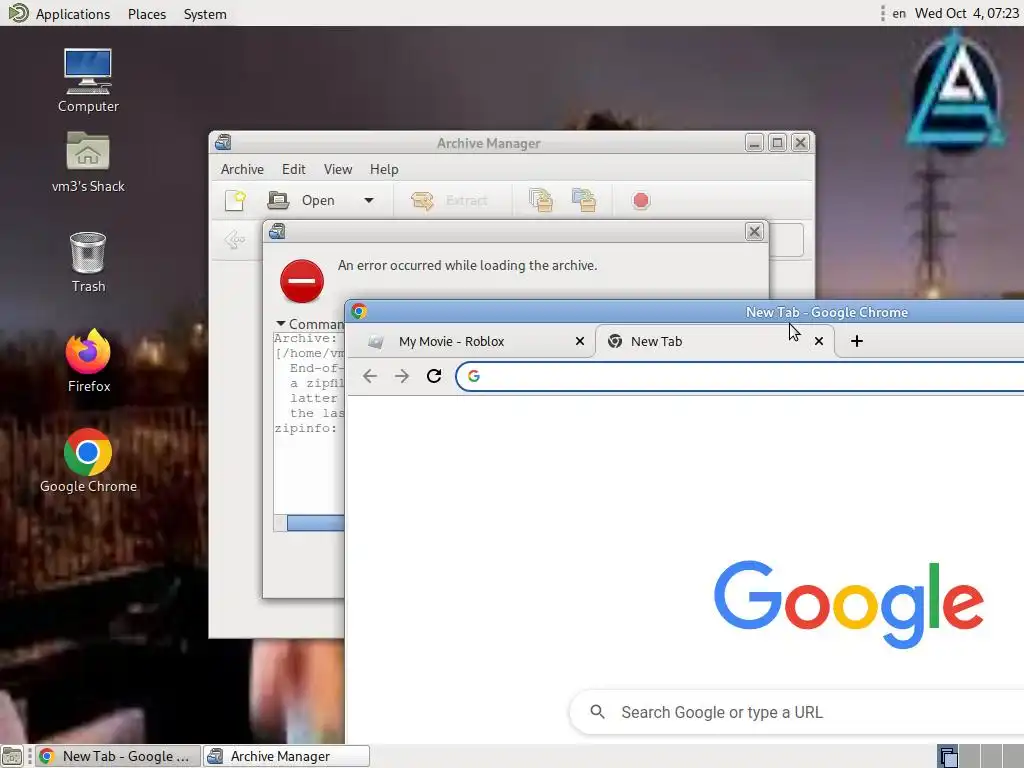Click the red error icon in the dialog
1024x768 pixels.
[x=302, y=281]
